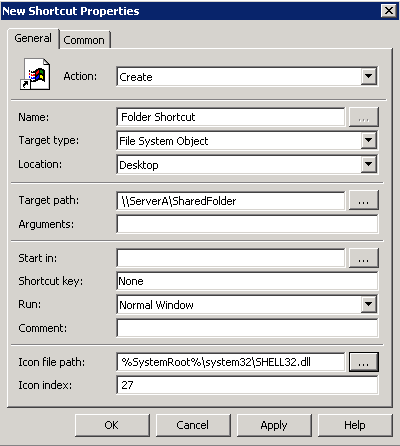
Task: Open the Location dropdown list
Action: click(369, 164)
